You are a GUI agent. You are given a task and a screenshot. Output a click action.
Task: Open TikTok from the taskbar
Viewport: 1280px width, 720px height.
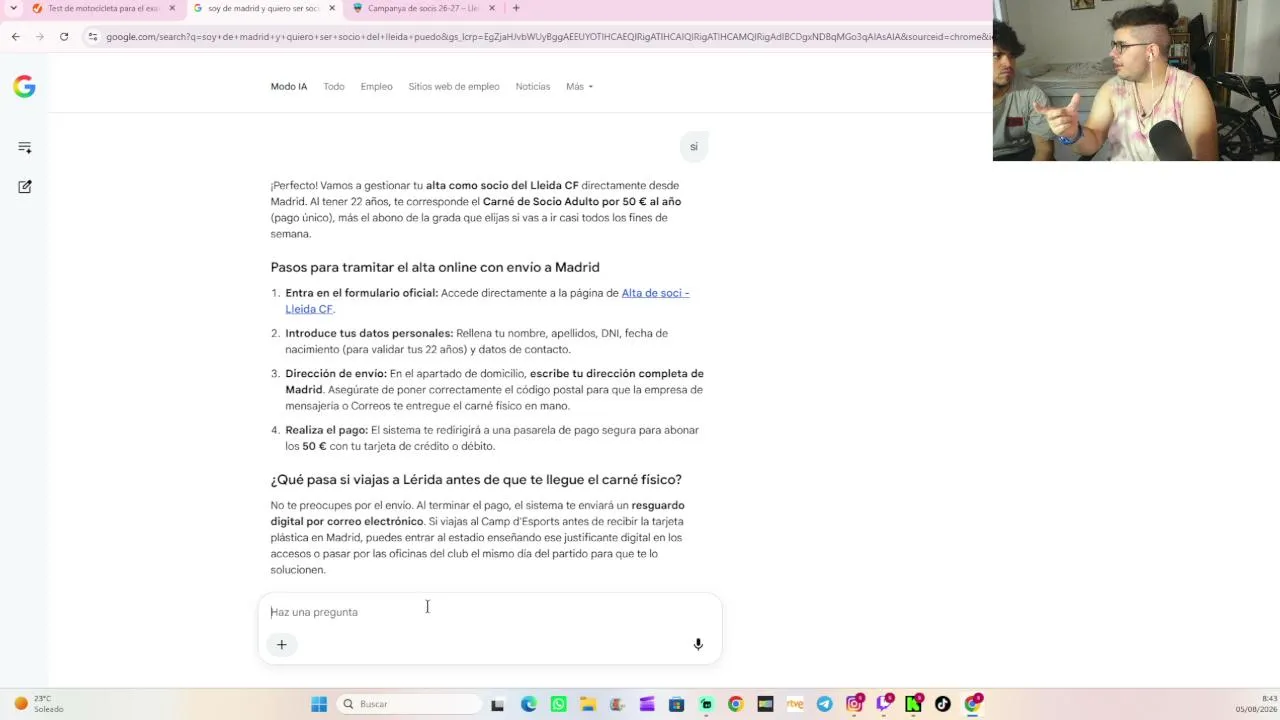tap(943, 704)
